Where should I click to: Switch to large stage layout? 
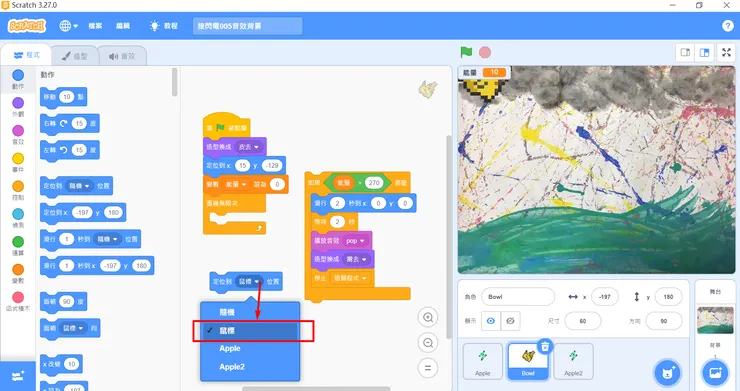[704, 52]
